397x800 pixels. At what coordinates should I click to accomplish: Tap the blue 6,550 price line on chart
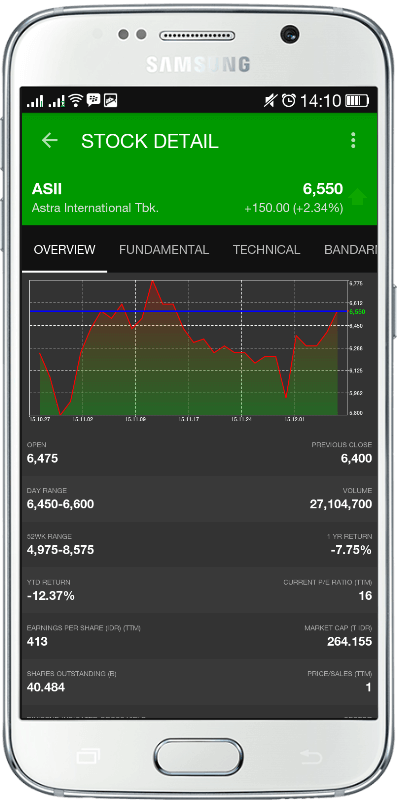188,311
